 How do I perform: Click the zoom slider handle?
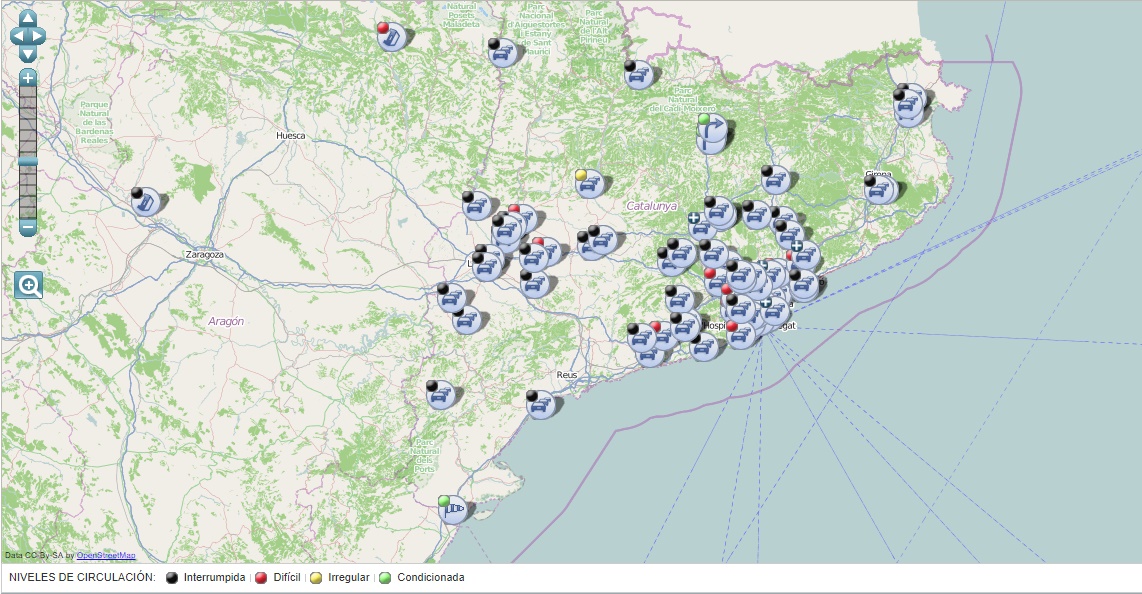(28, 162)
